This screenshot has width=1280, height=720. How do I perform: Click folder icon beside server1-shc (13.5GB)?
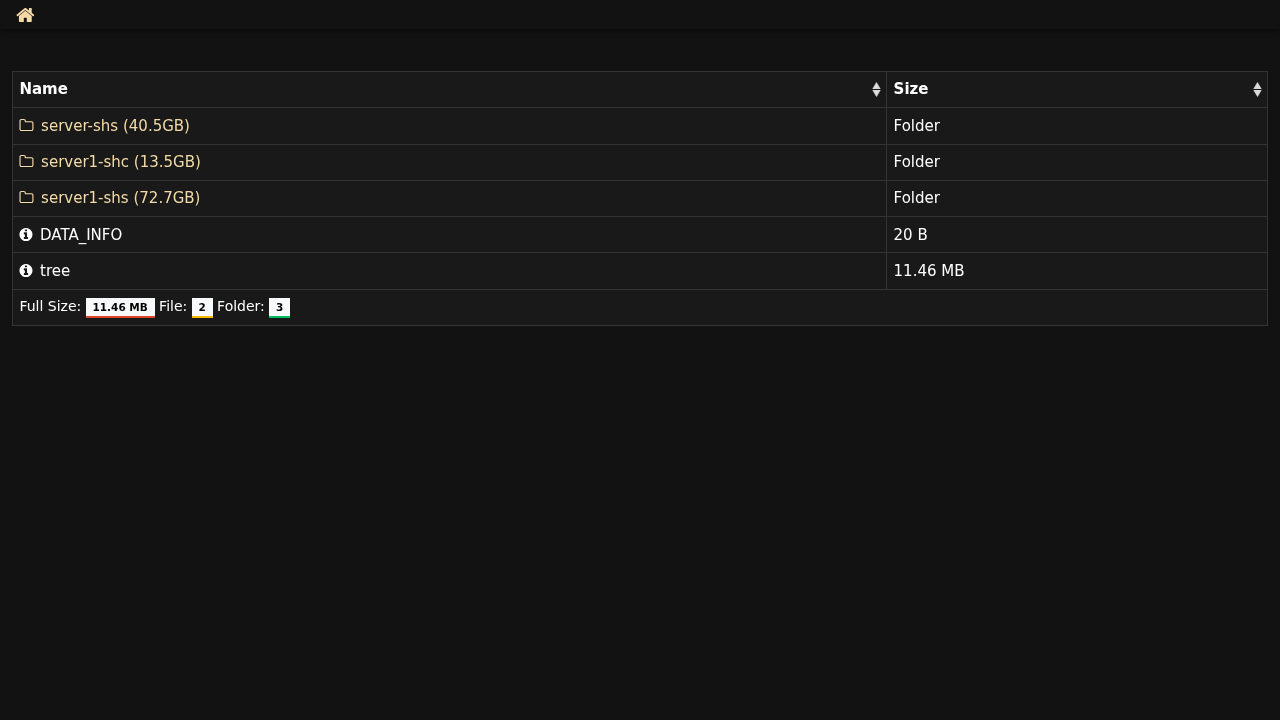[27, 162]
